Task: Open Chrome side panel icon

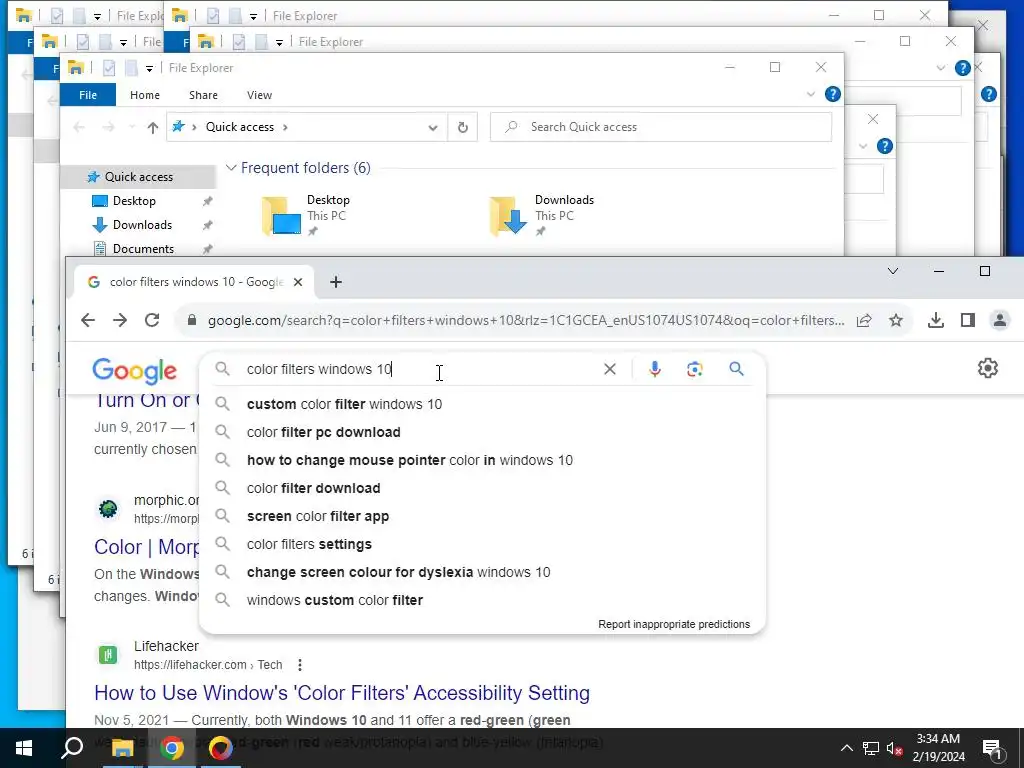Action: (968, 320)
